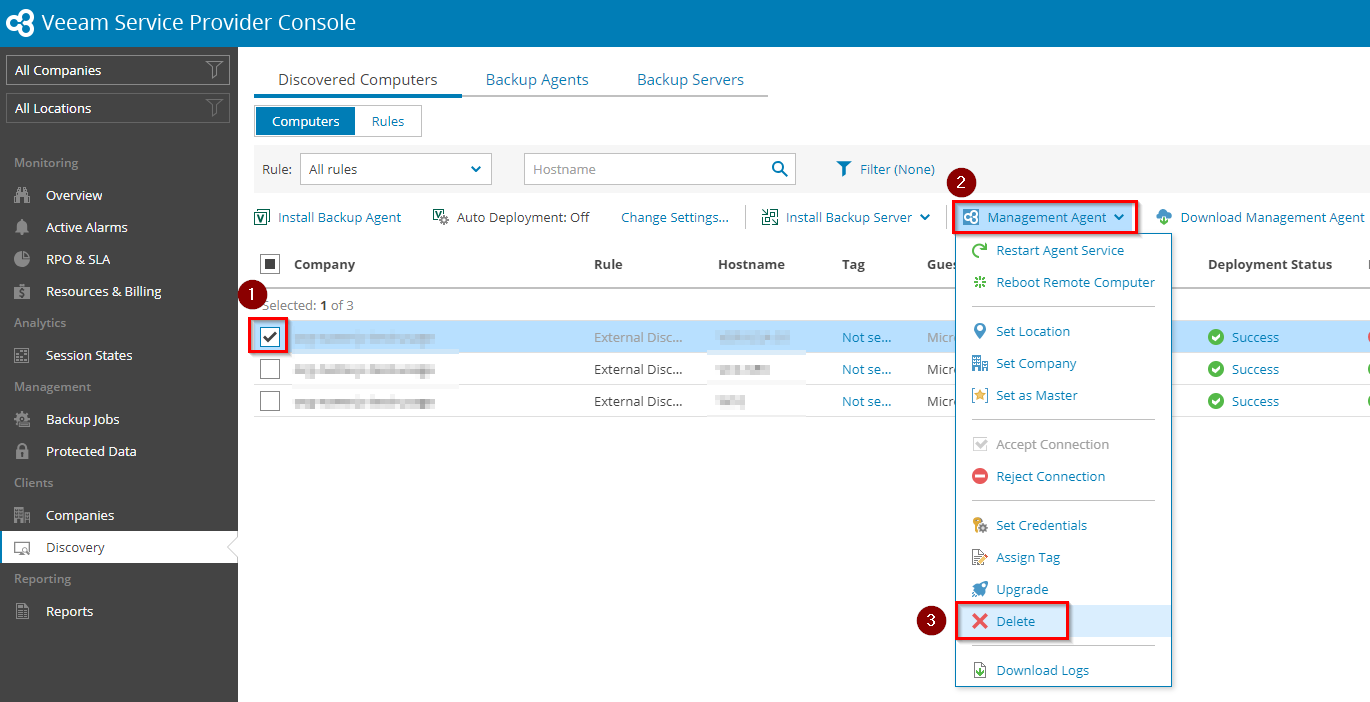The width and height of the screenshot is (1370, 702).
Task: Click the Set Location pin icon
Action: point(980,331)
